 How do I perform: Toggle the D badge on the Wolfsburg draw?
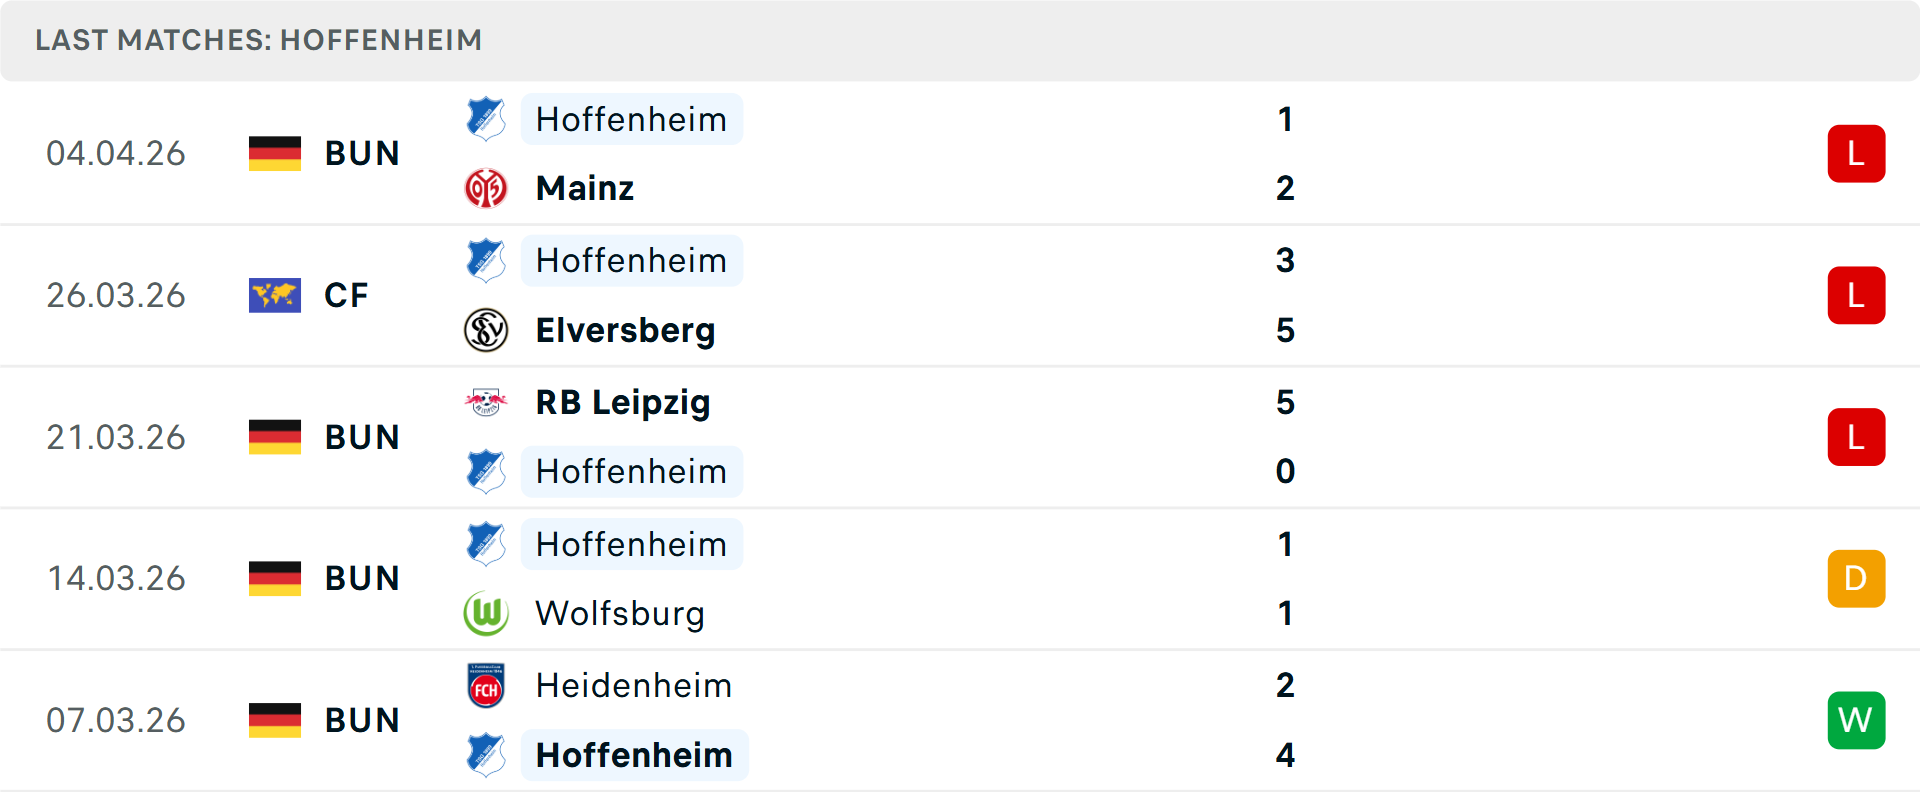tap(1856, 578)
